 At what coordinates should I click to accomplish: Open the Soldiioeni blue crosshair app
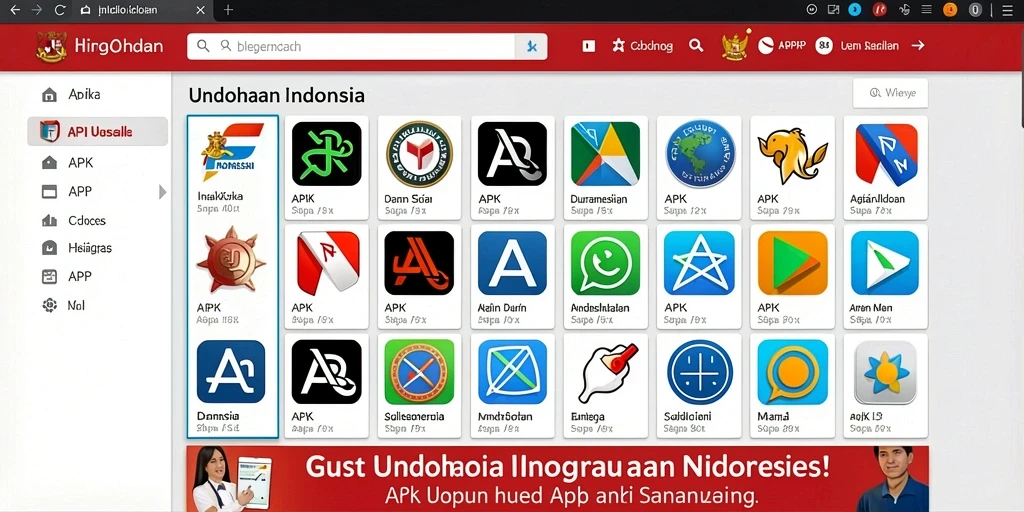pos(699,386)
